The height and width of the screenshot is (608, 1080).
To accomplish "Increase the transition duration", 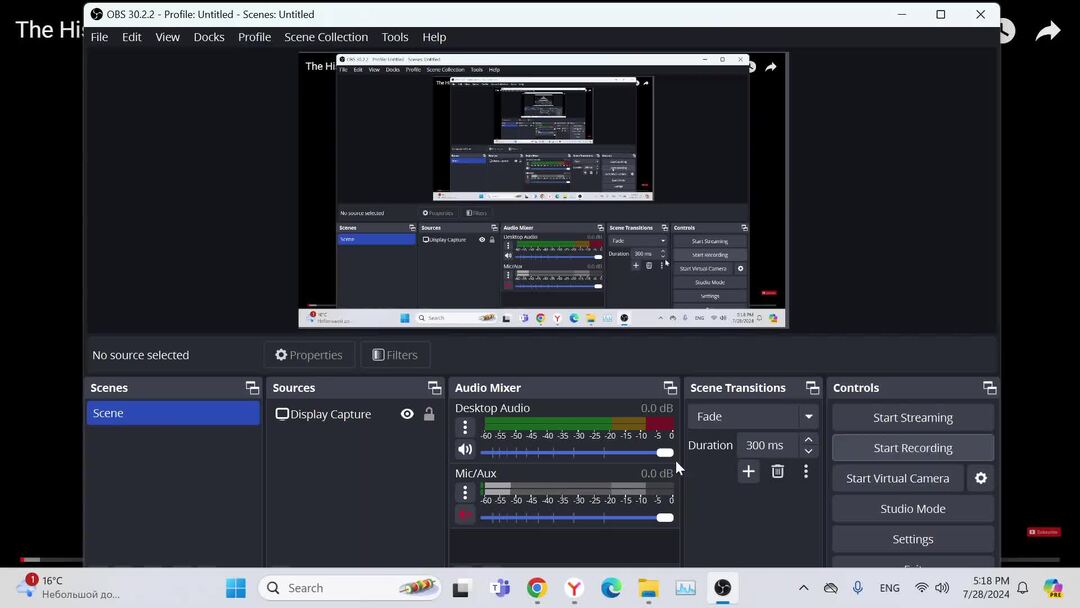I will 809,439.
